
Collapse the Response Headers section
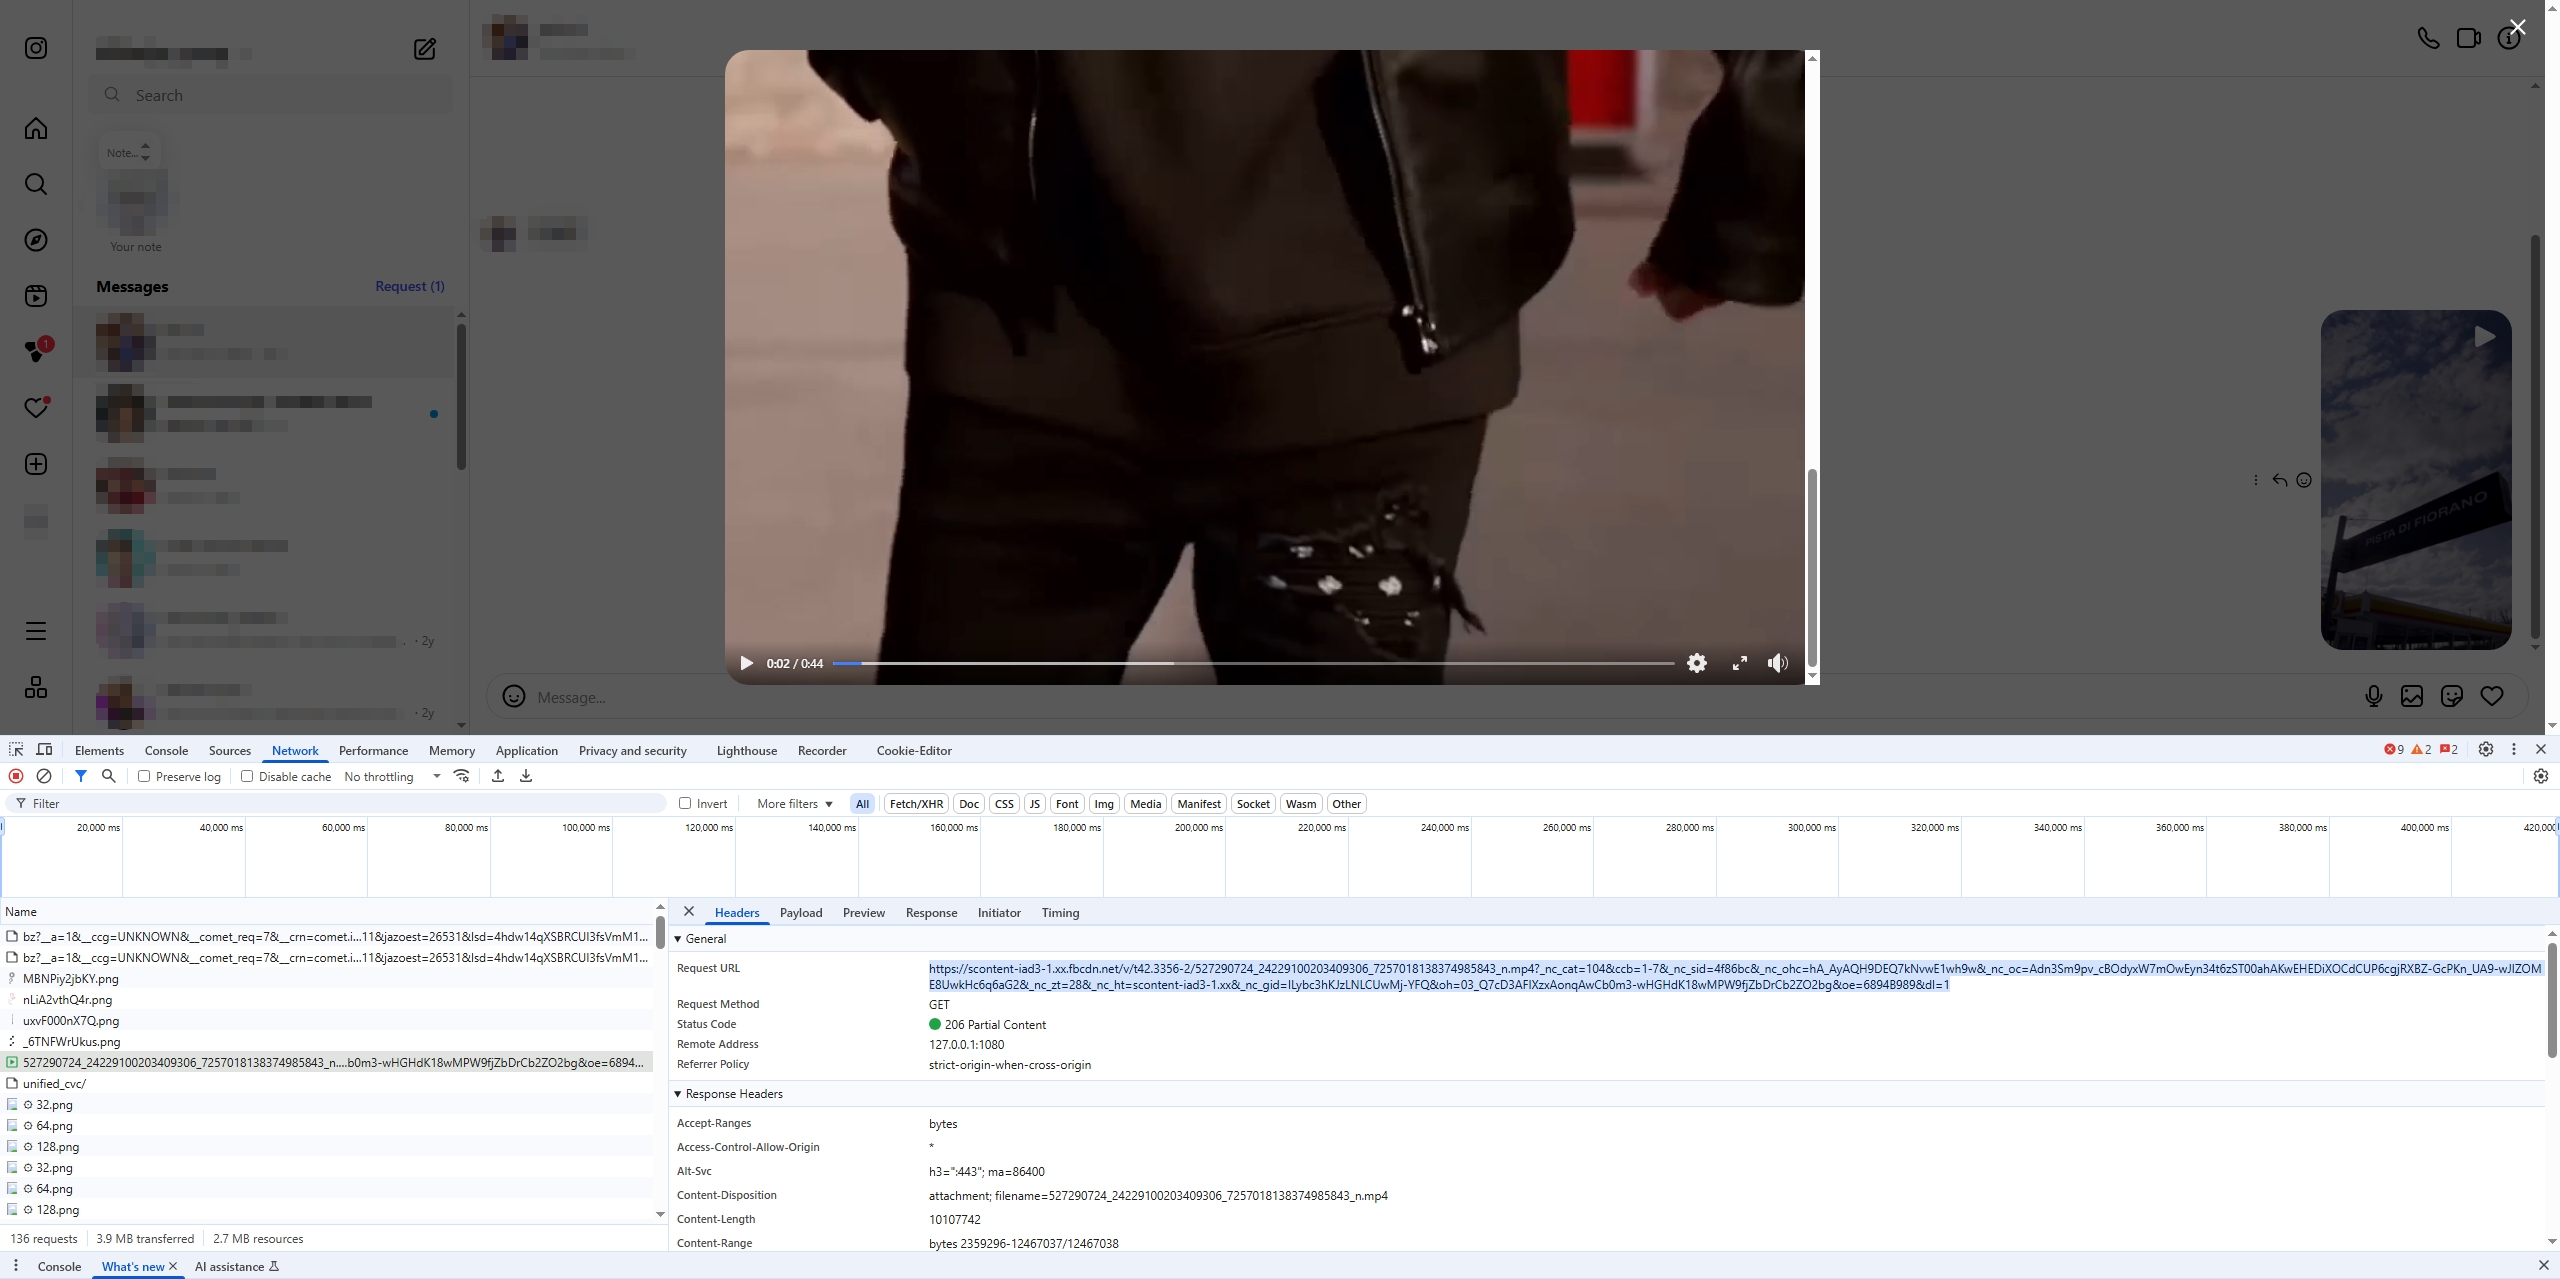(x=678, y=1094)
